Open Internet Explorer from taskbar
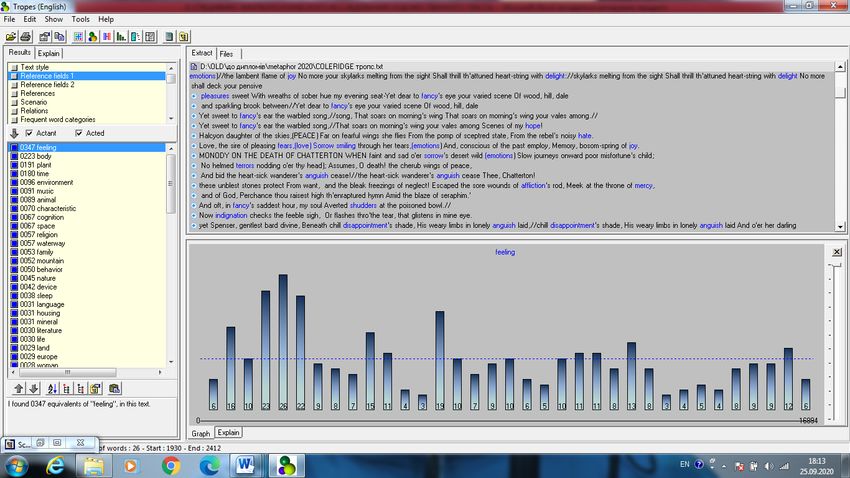850x478 pixels. (x=54, y=466)
